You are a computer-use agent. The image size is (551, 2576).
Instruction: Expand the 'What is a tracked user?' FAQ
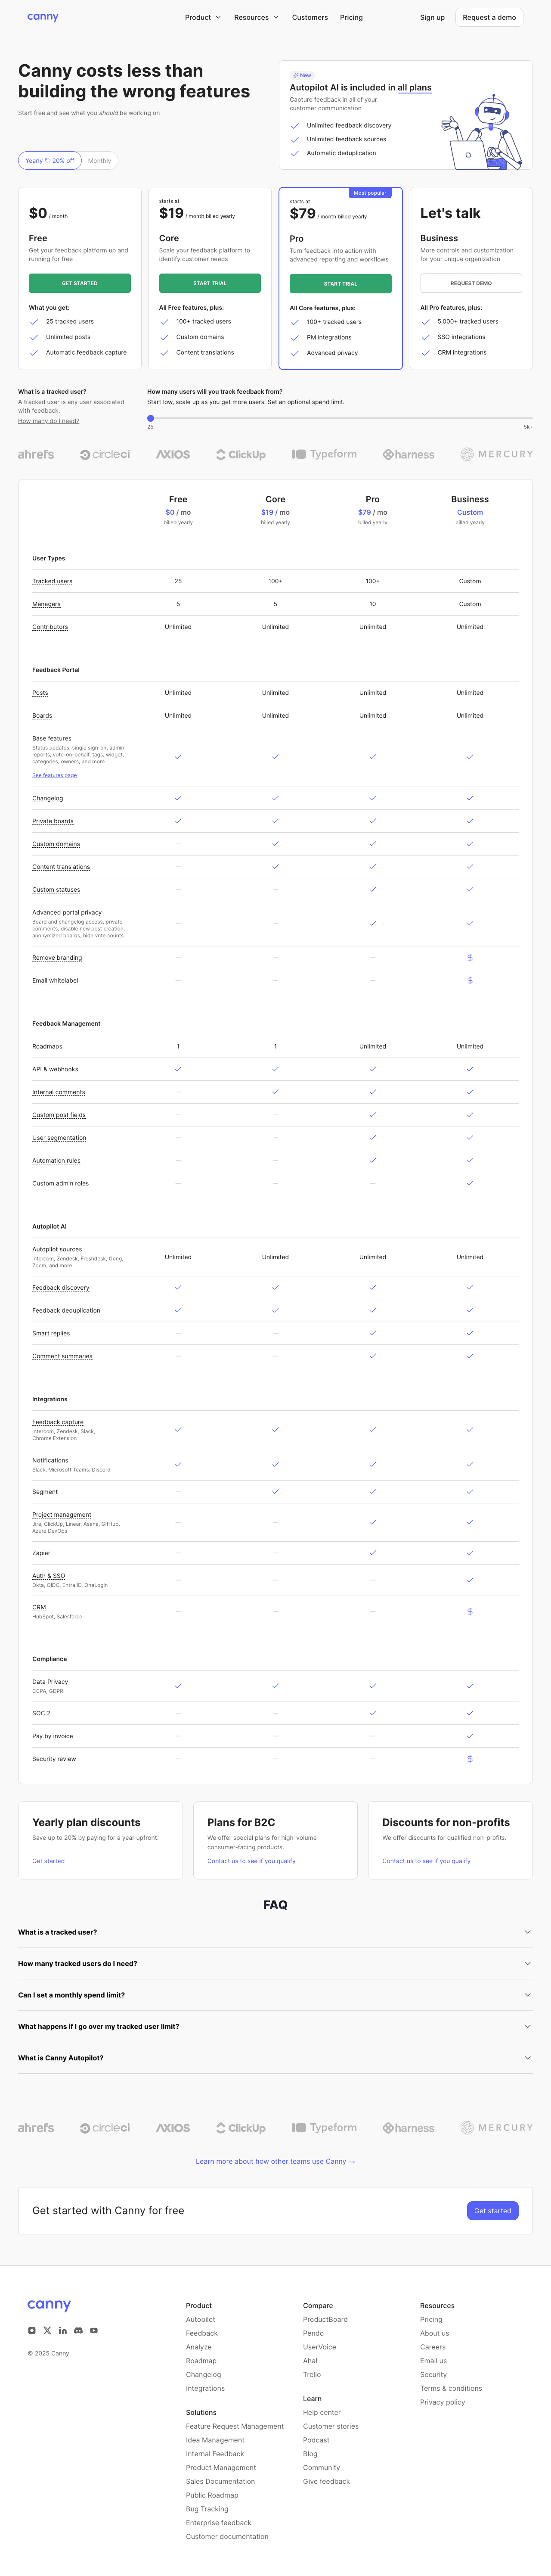pyautogui.click(x=275, y=1932)
